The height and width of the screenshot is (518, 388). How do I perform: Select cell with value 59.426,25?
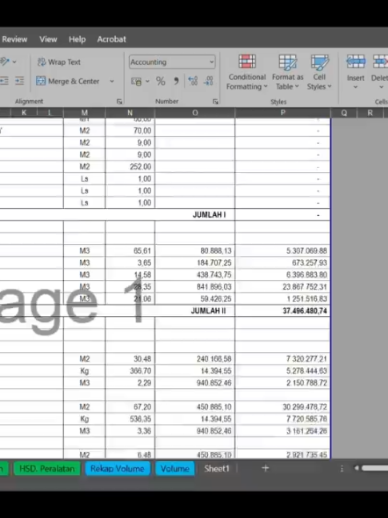(195, 299)
